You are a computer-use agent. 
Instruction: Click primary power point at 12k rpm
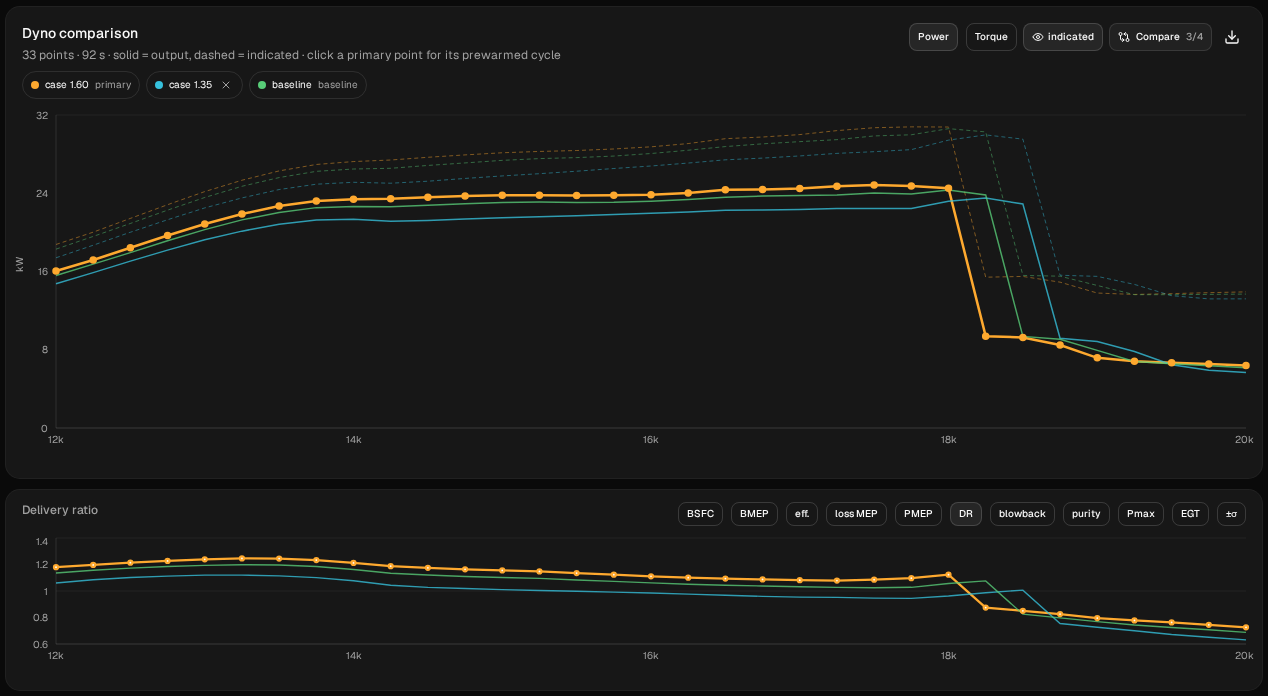click(56, 271)
